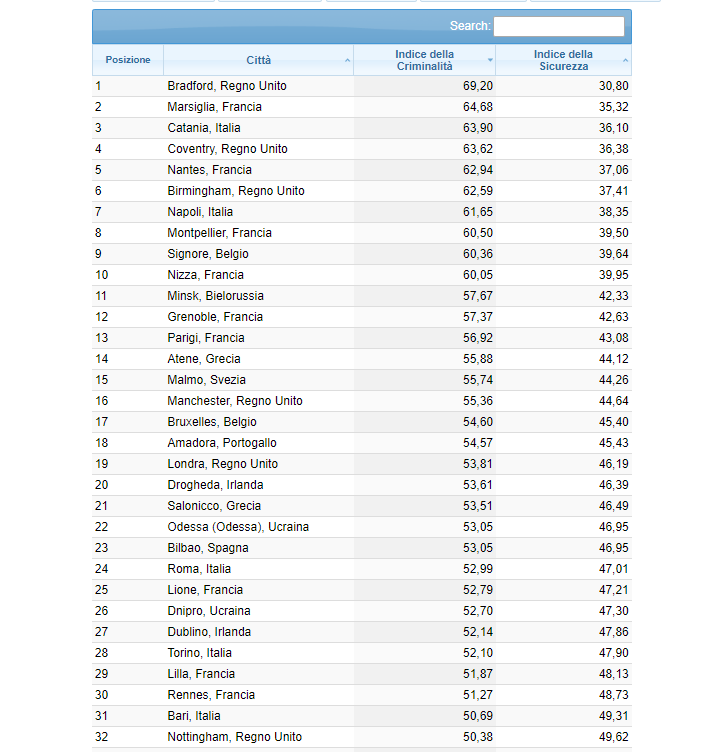The image size is (713, 752).
Task: Sort by Indice della Sicurezza header
Action: pyautogui.click(x=562, y=60)
